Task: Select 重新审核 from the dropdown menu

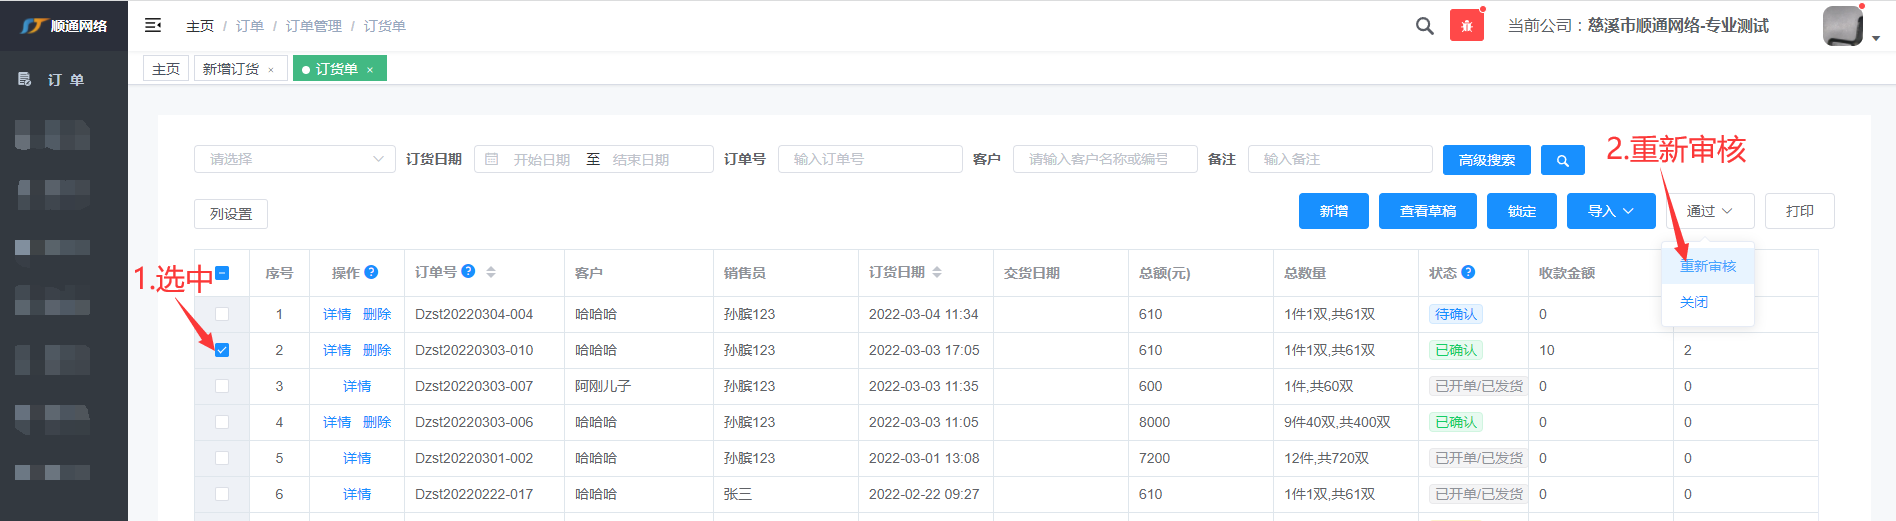Action: click(x=1707, y=266)
